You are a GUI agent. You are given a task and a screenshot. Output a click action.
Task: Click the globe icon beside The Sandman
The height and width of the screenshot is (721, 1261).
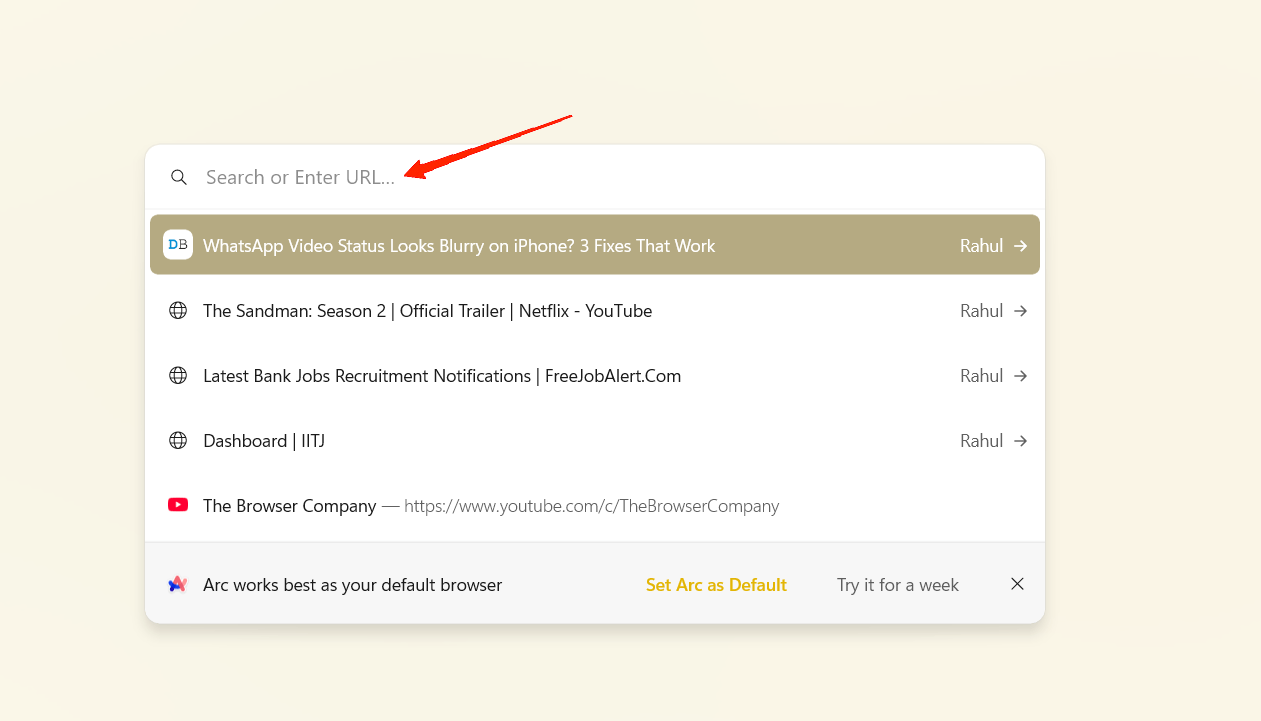(178, 311)
